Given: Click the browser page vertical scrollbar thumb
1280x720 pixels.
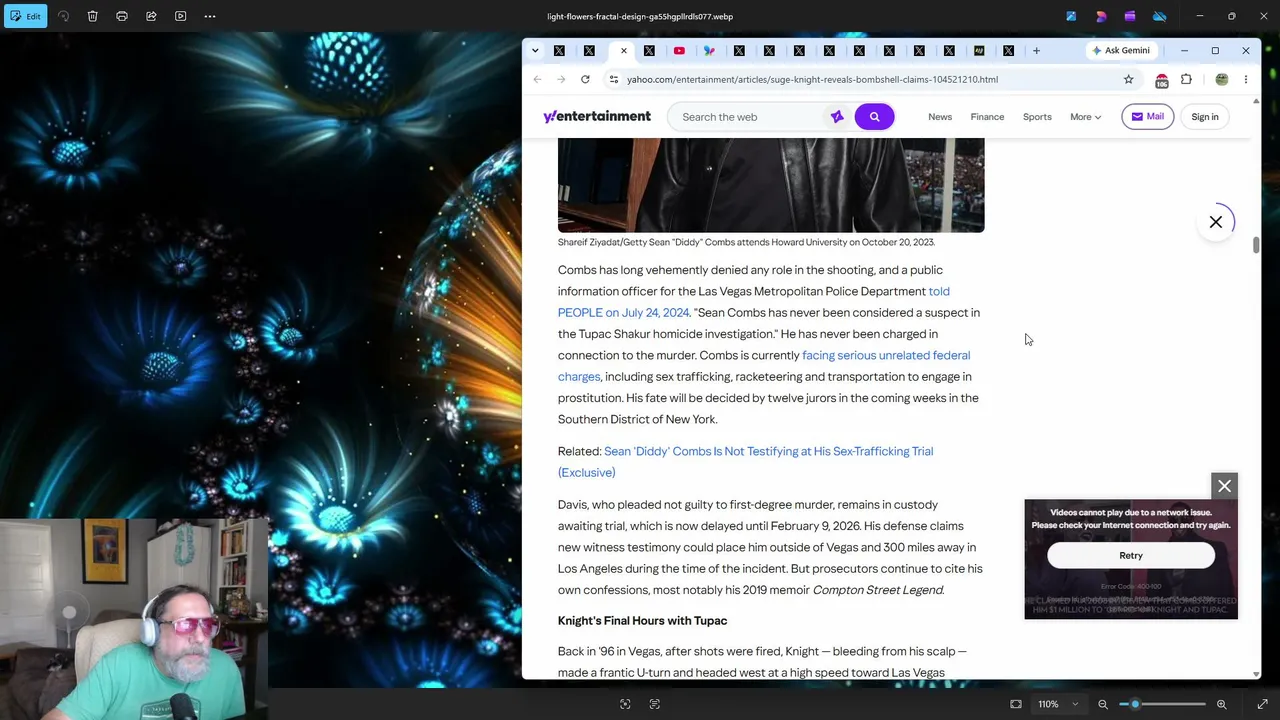Looking at the screenshot, I should [1256, 245].
